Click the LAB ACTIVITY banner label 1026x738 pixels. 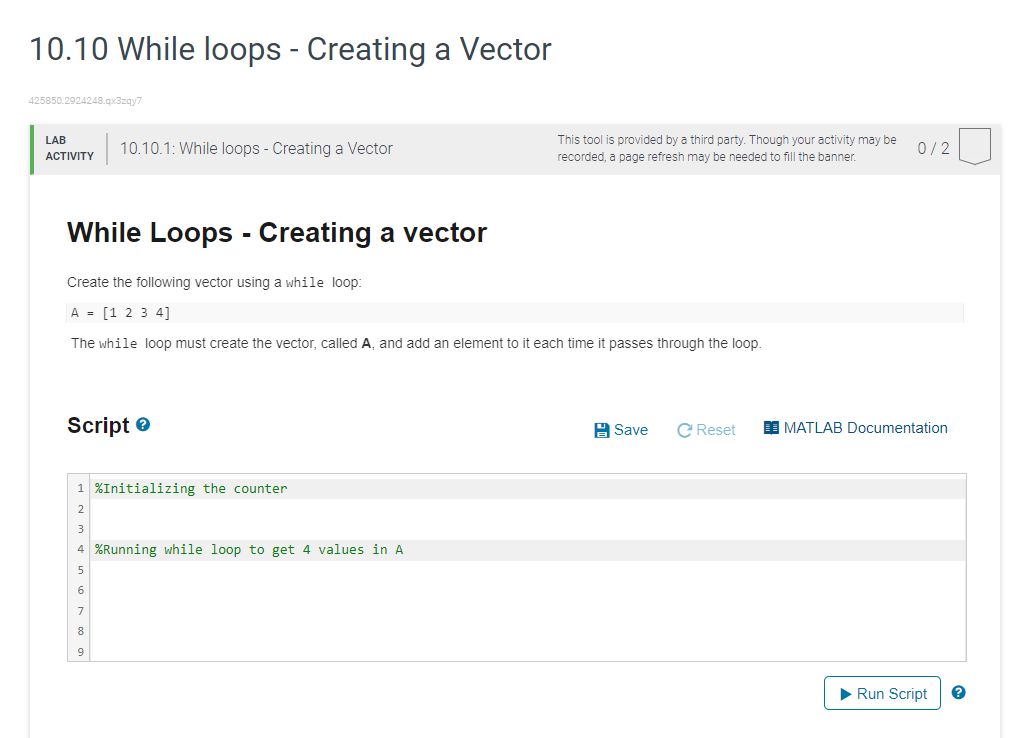click(x=69, y=148)
